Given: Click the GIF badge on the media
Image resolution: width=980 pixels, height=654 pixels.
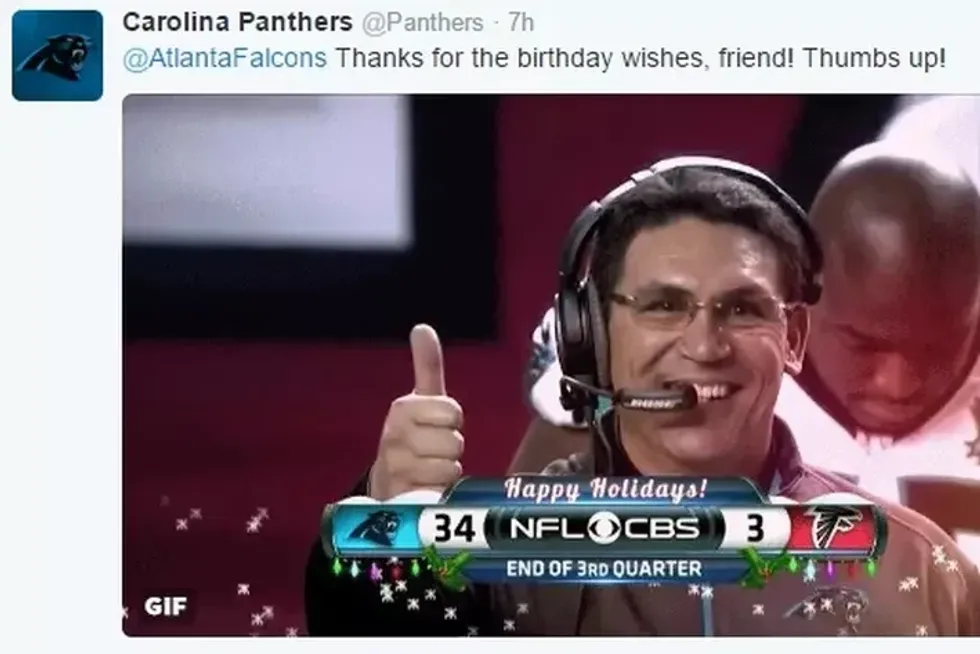Looking at the screenshot, I should 165,606.
